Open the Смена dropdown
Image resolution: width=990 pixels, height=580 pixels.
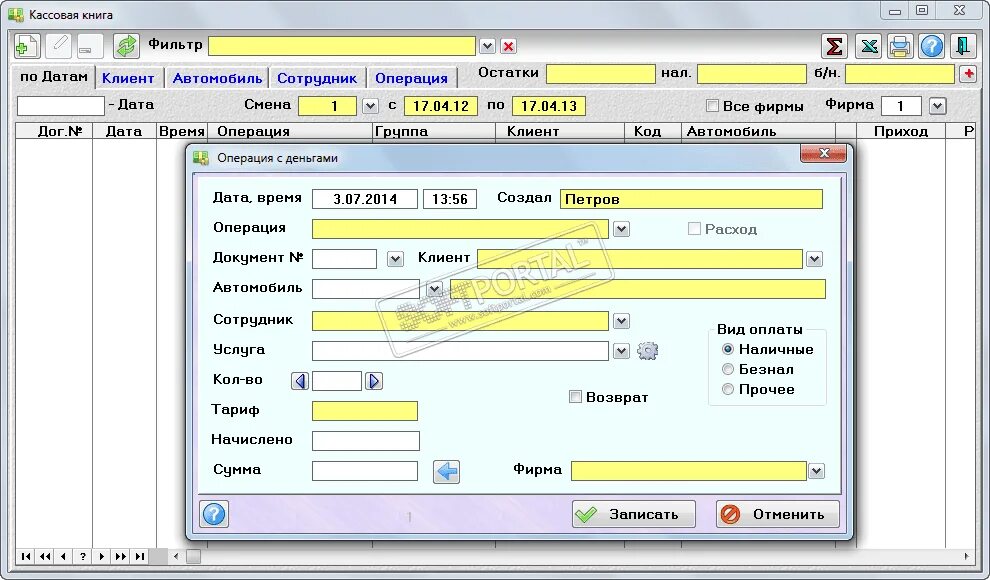pyautogui.click(x=371, y=105)
